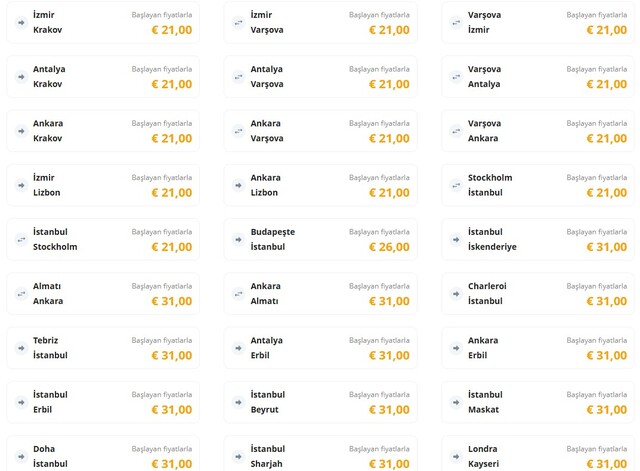
Task: Open the İstanbul to İskenderiye flight deal
Action: point(538,239)
